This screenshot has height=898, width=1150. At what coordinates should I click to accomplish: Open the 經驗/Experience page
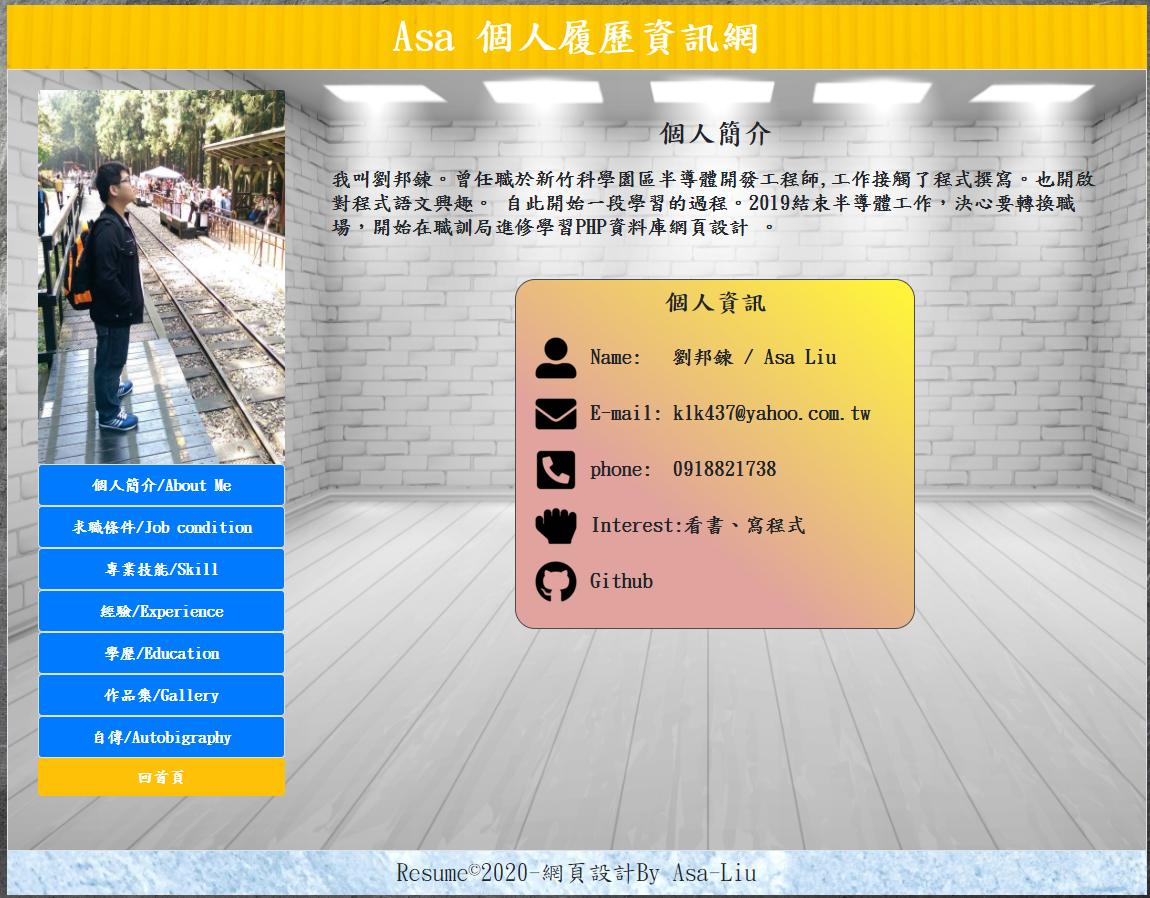pos(161,612)
